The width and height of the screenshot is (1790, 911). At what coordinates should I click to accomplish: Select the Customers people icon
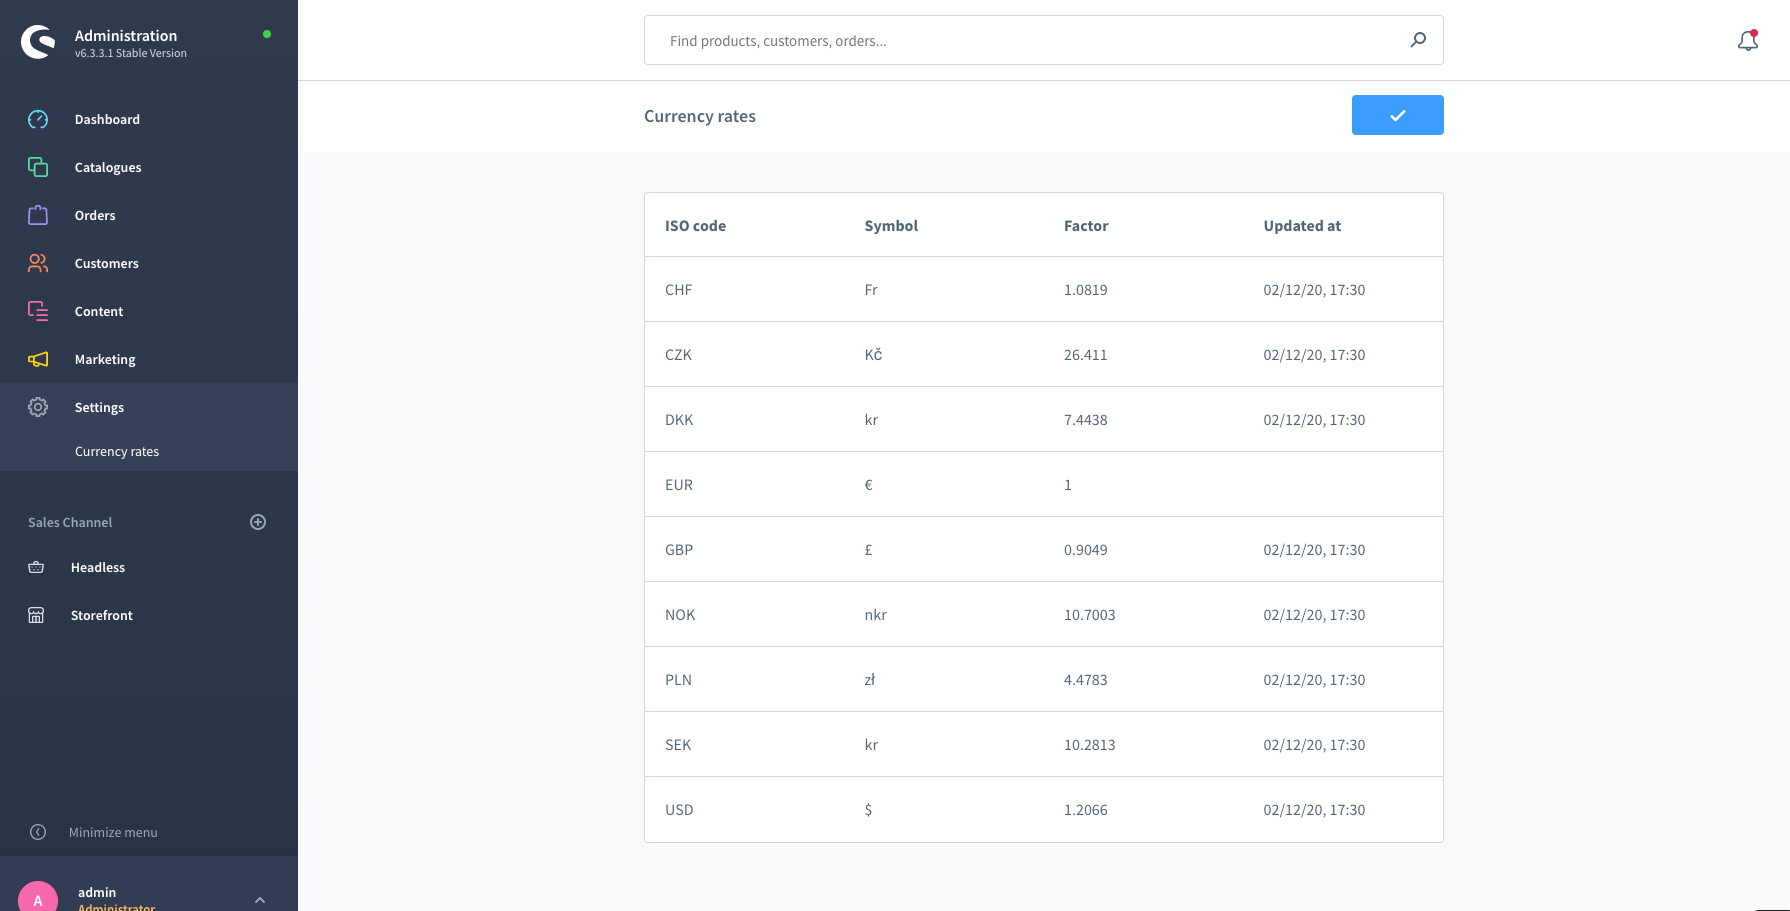(38, 263)
